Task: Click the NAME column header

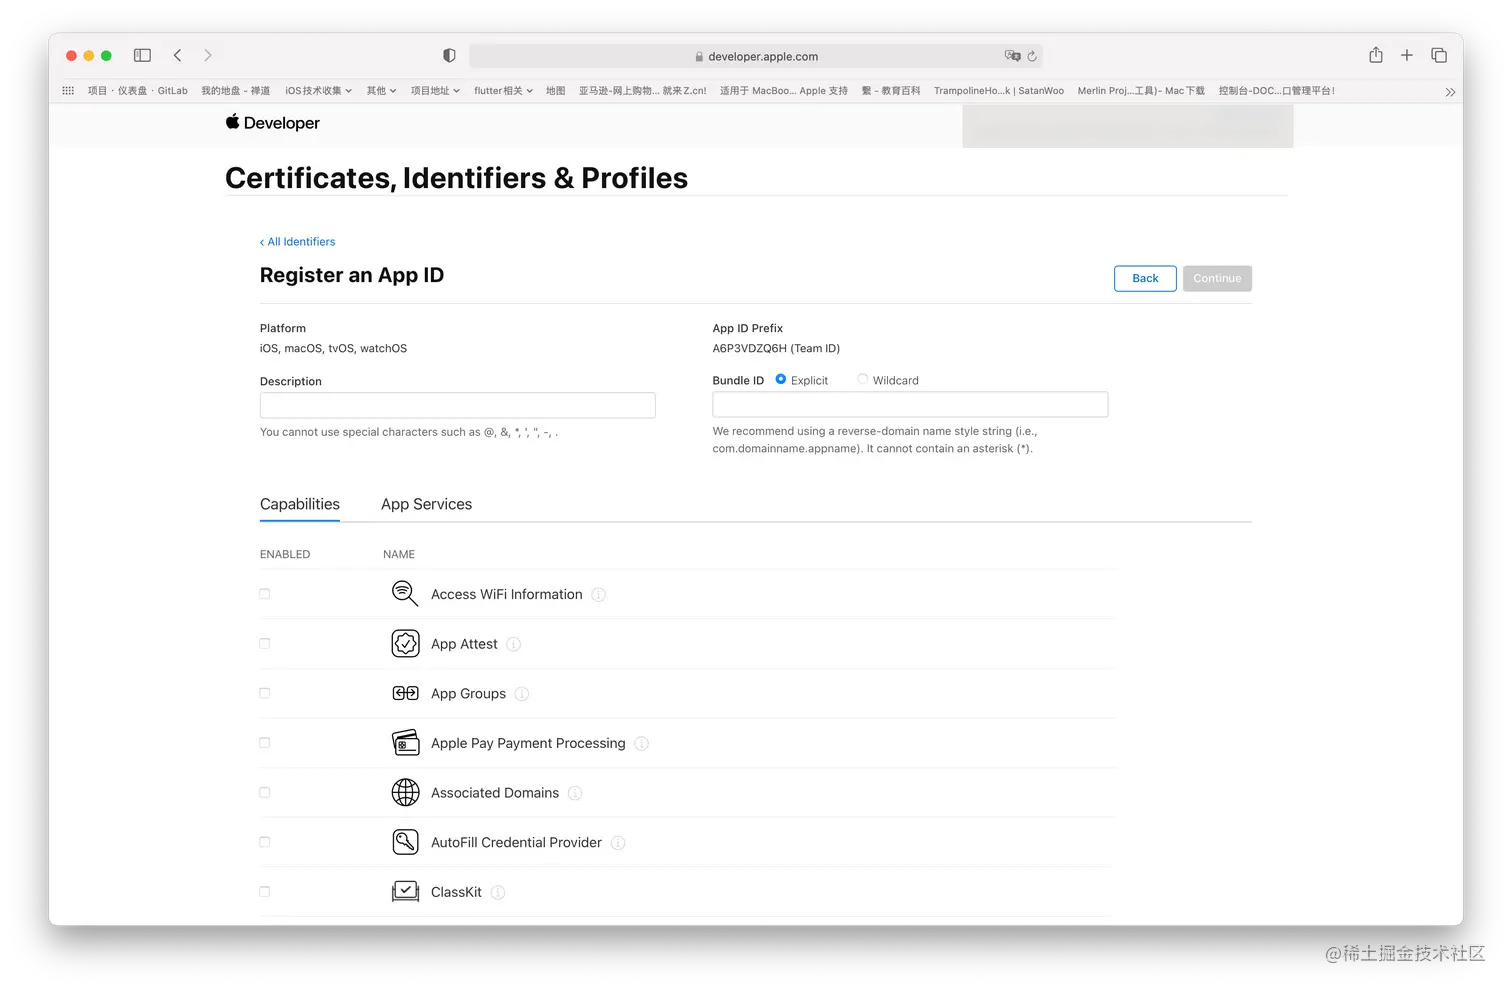Action: point(399,554)
